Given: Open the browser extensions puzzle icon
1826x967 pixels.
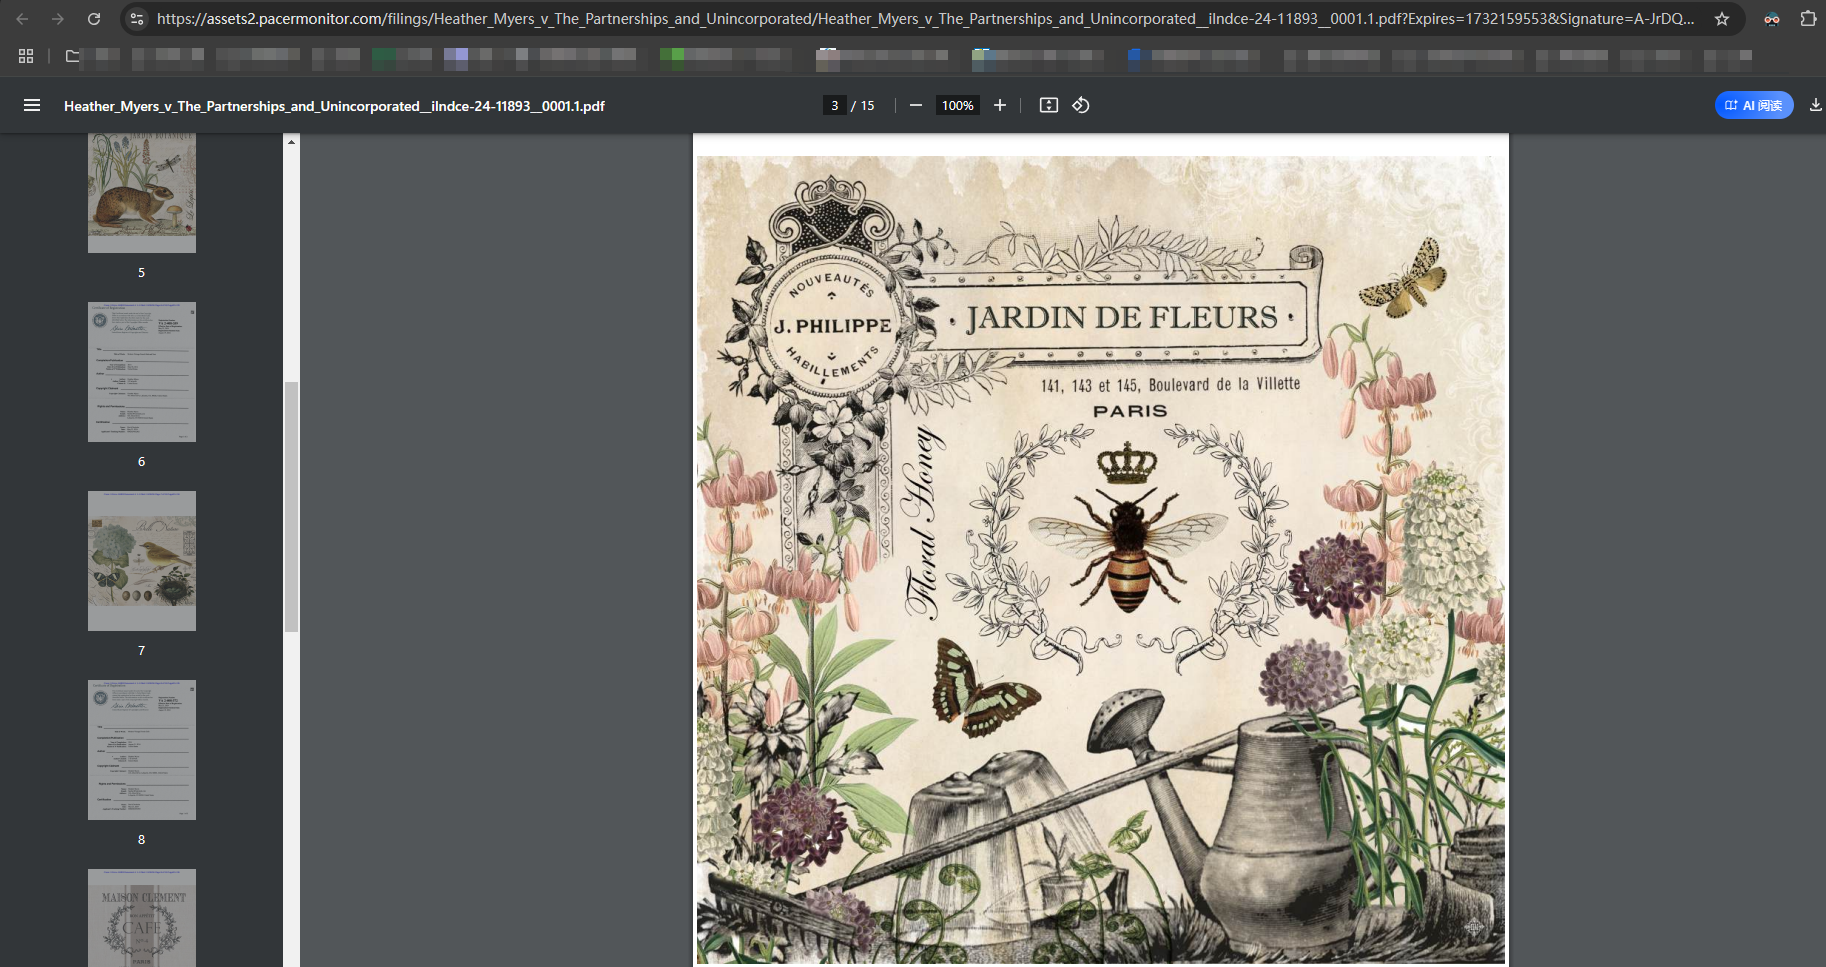Looking at the screenshot, I should click(1808, 19).
